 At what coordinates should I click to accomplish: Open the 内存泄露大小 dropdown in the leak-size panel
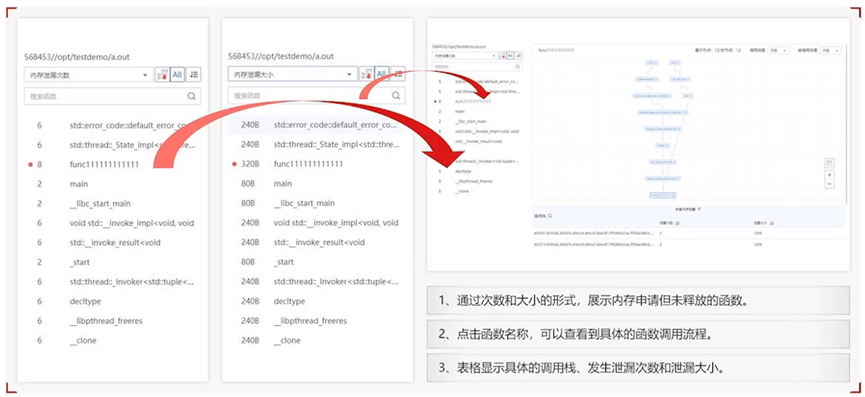pos(293,74)
